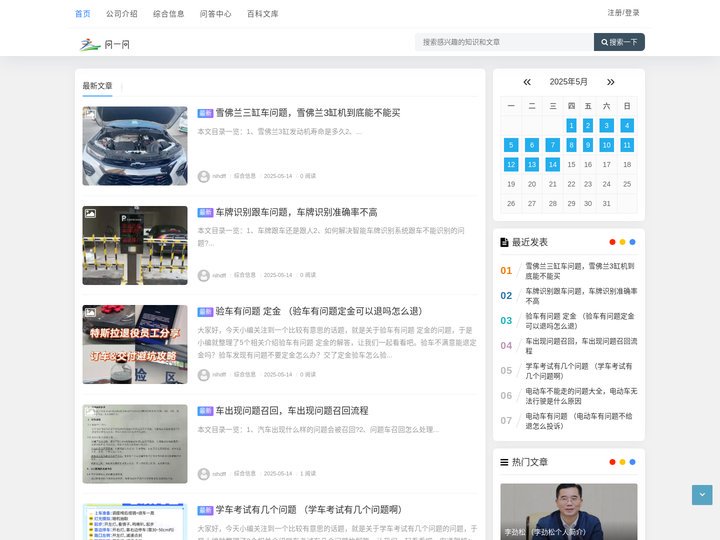Image resolution: width=720 pixels, height=540 pixels.
Task: Select calendar date 1
Action: 571,125
